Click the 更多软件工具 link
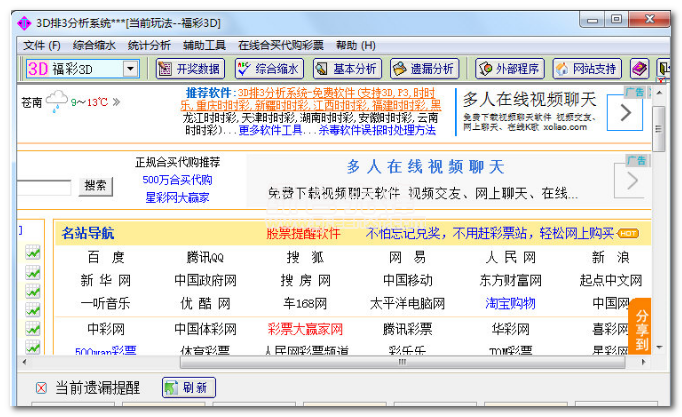Viewport: 682px width, 417px height. (270, 130)
